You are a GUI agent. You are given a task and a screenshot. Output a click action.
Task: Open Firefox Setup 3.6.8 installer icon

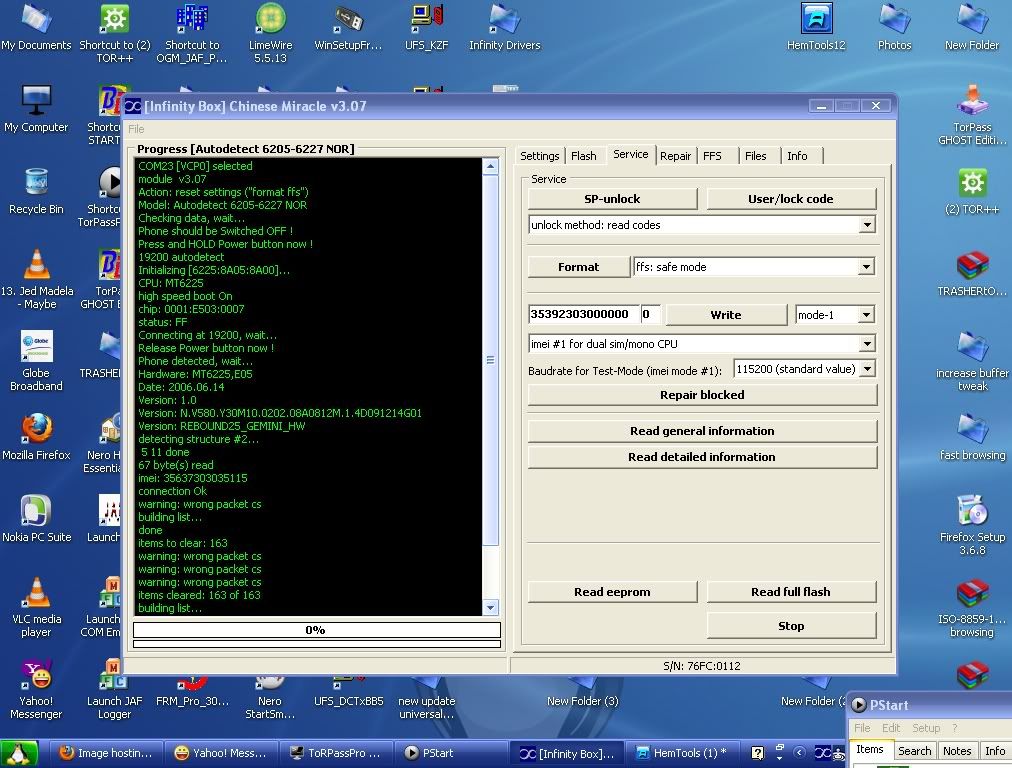click(x=972, y=525)
